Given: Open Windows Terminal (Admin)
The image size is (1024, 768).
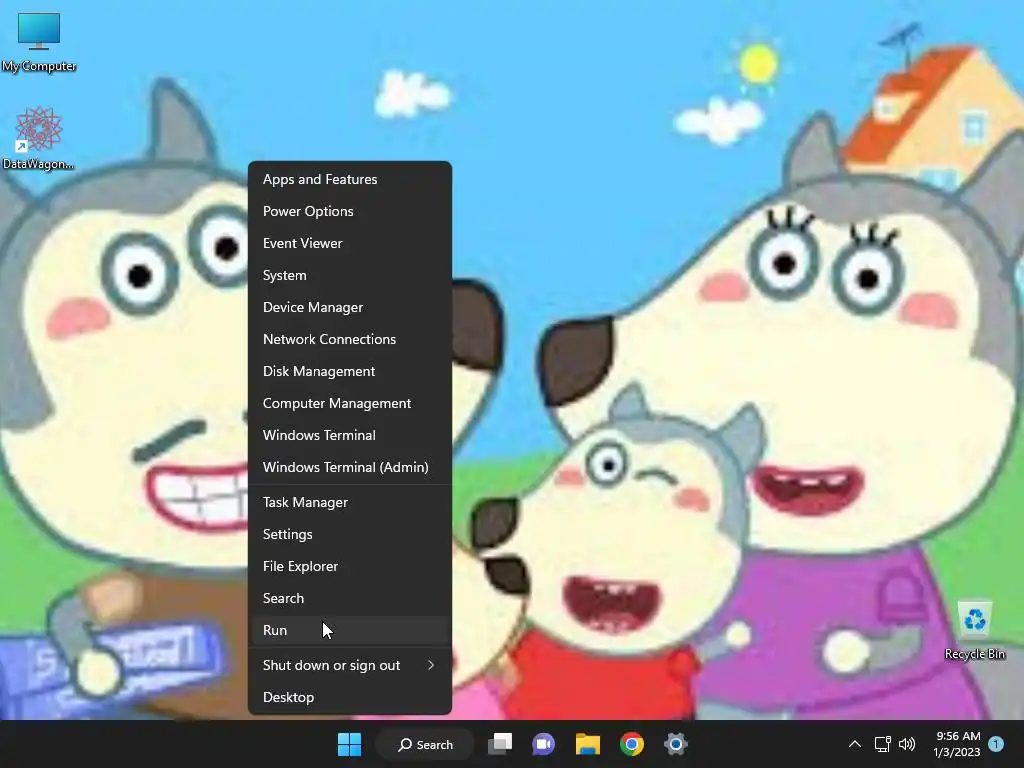Looking at the screenshot, I should 350,467.
